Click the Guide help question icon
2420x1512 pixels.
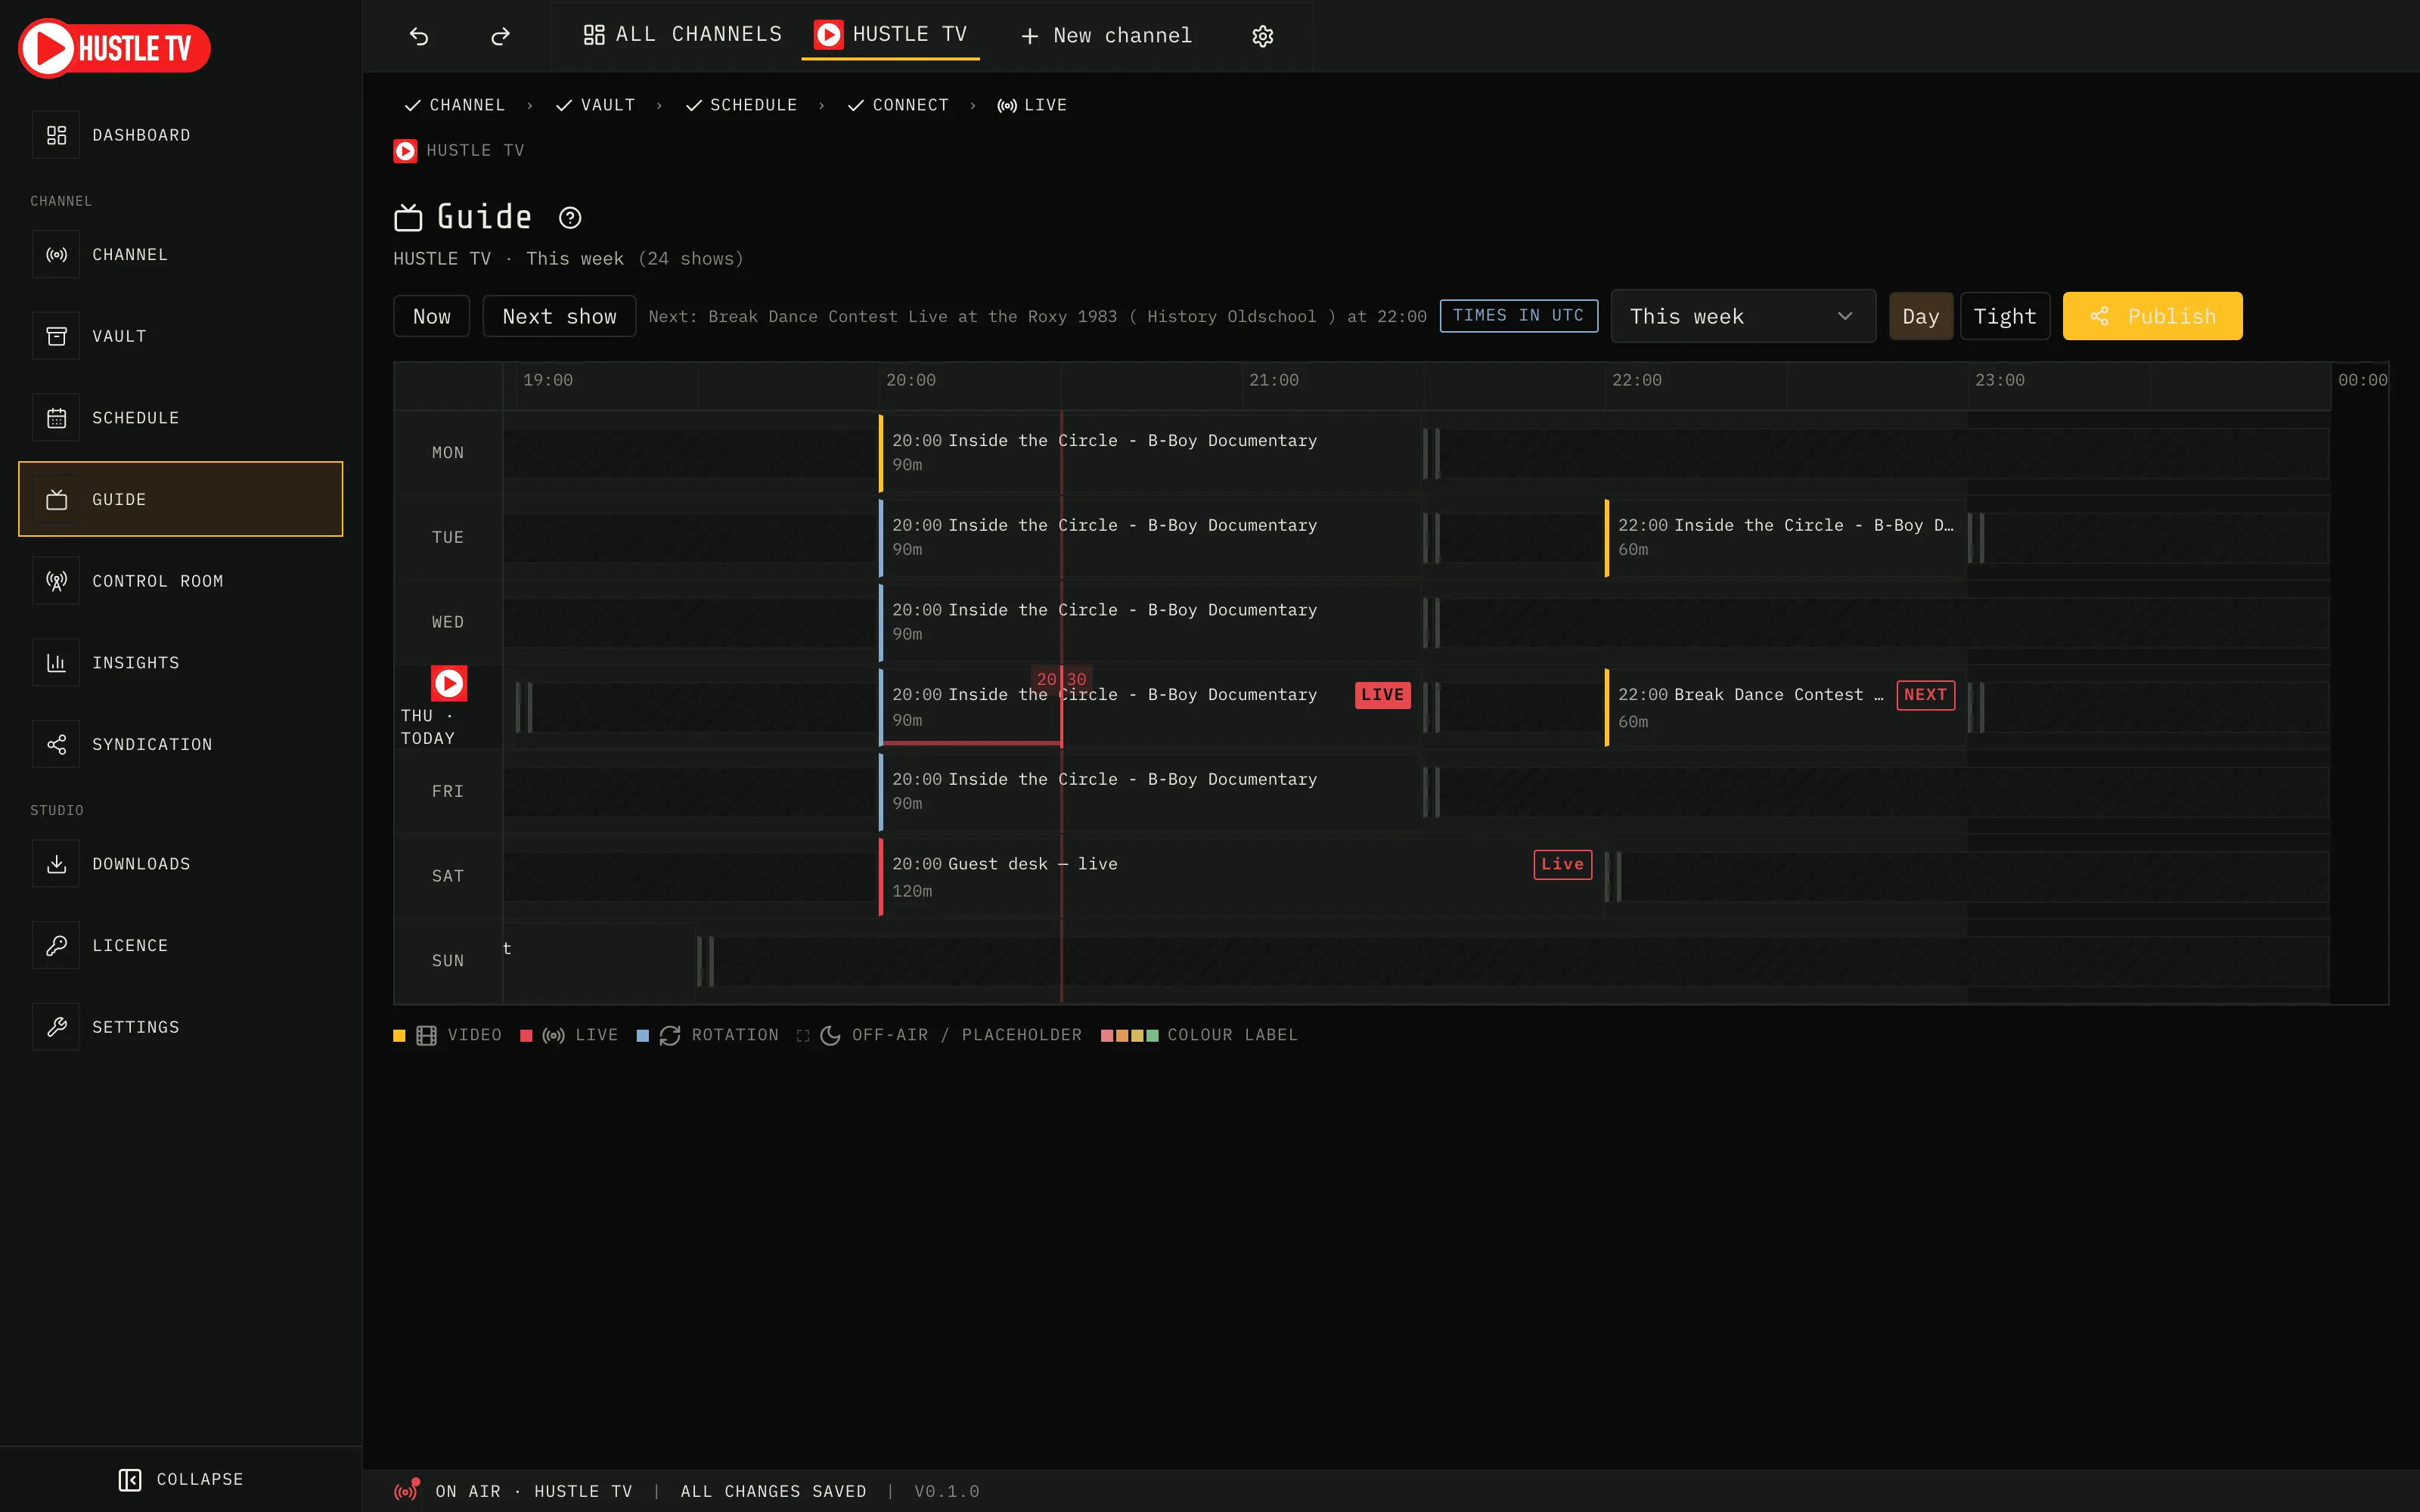coord(570,217)
